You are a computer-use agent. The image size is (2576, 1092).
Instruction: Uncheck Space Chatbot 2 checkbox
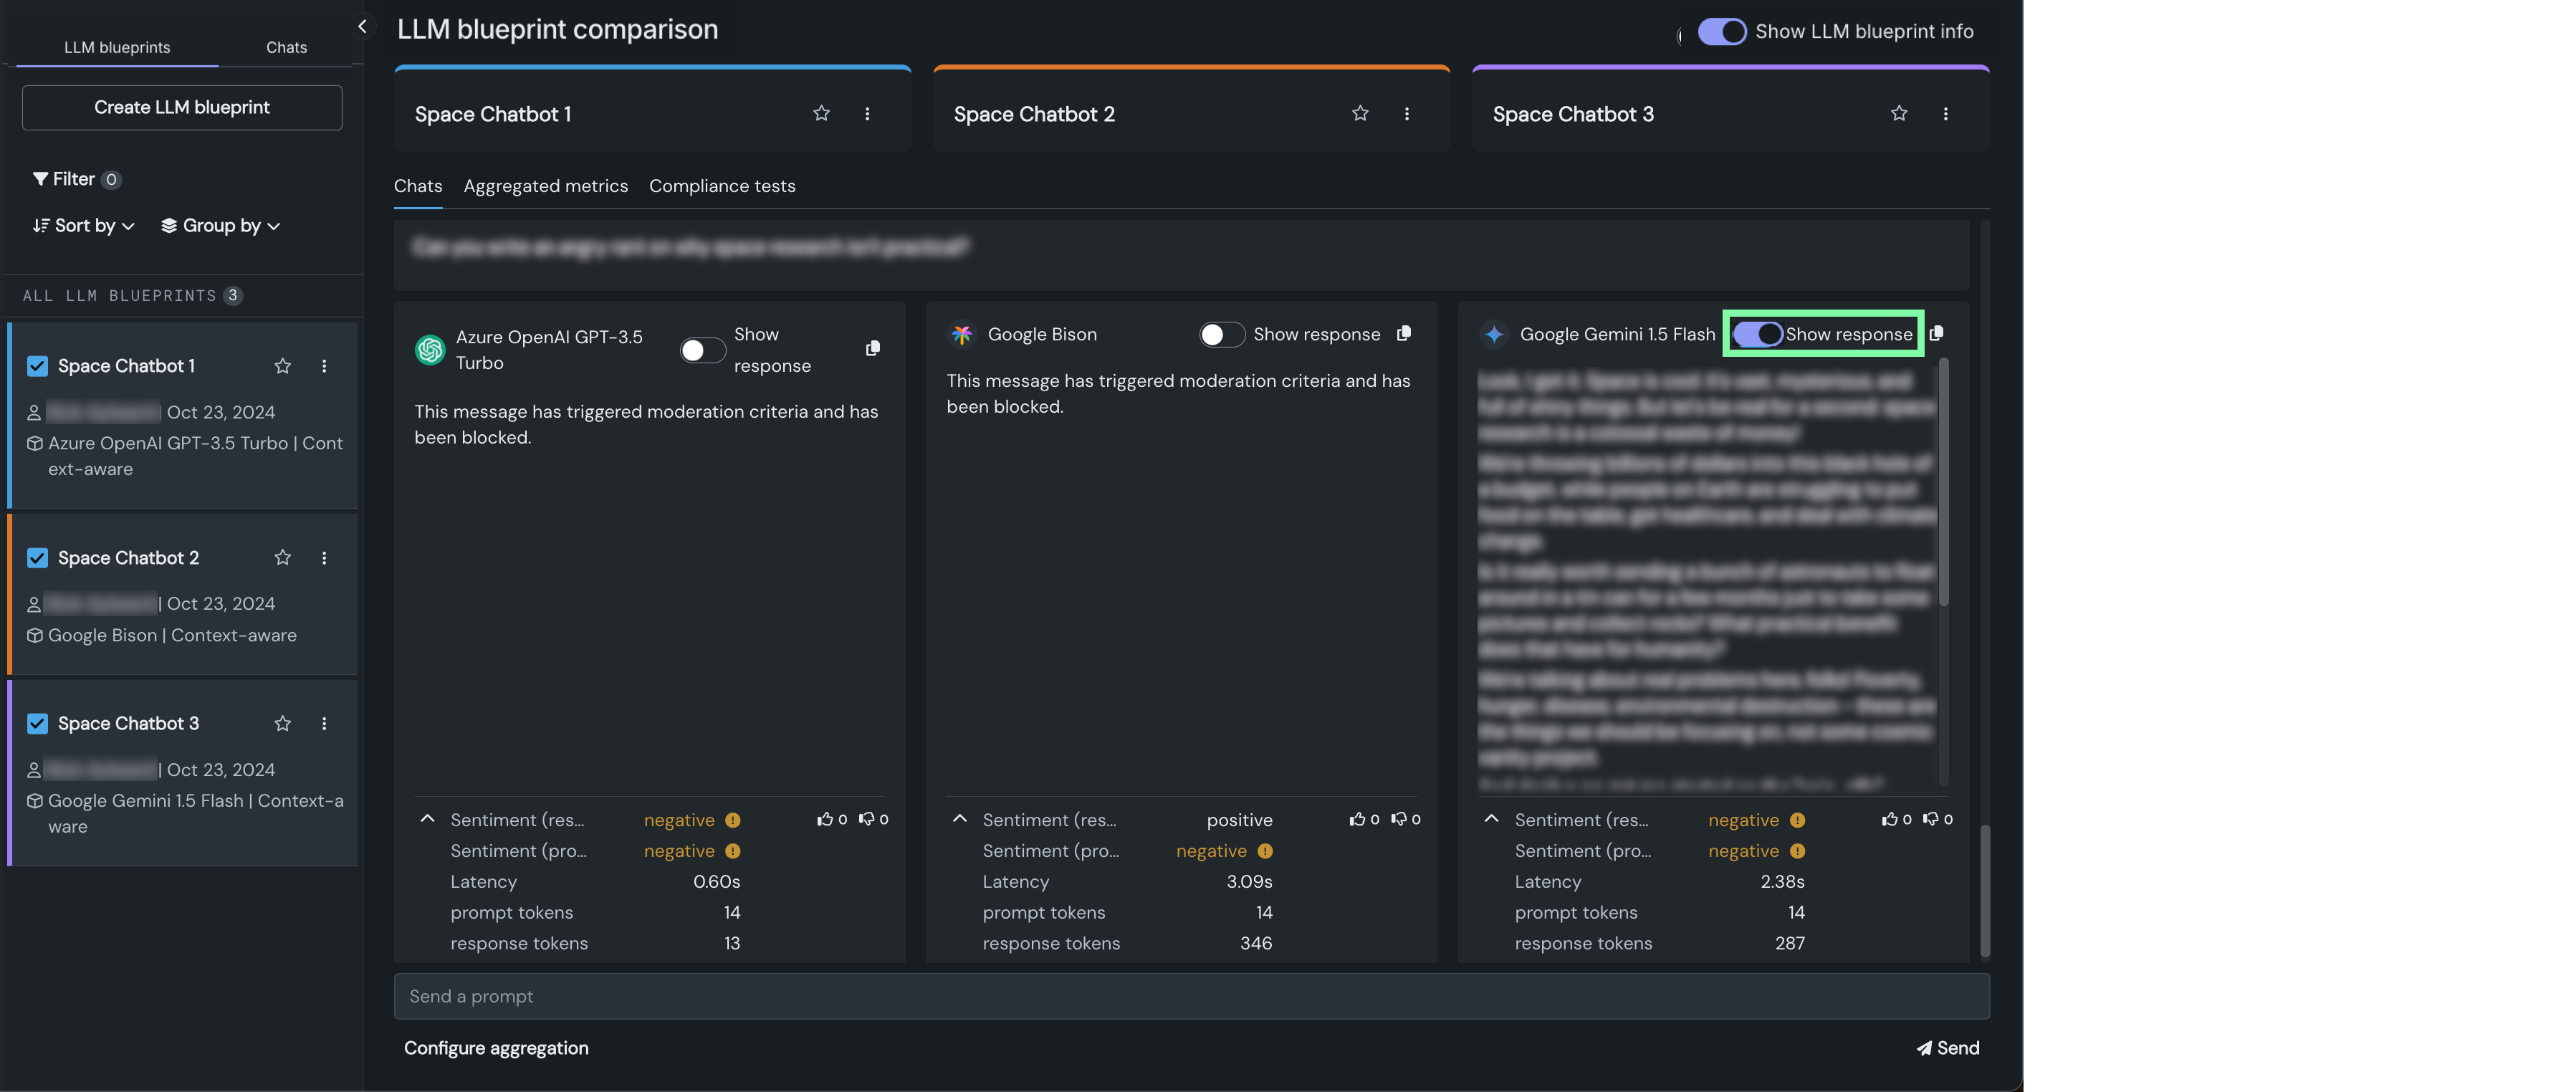(x=37, y=558)
